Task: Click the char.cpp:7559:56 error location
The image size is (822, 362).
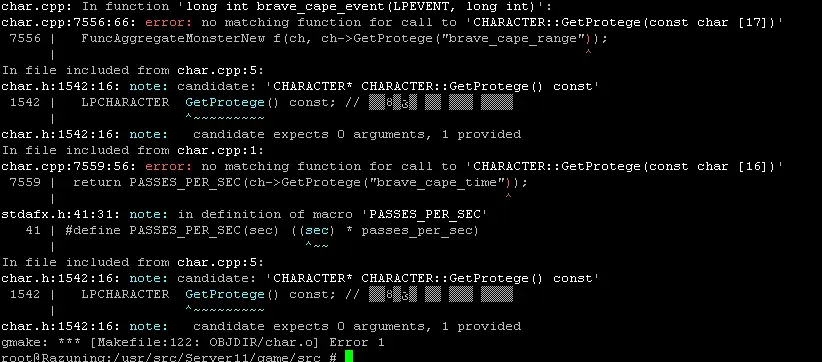Action: pyautogui.click(x=70, y=167)
